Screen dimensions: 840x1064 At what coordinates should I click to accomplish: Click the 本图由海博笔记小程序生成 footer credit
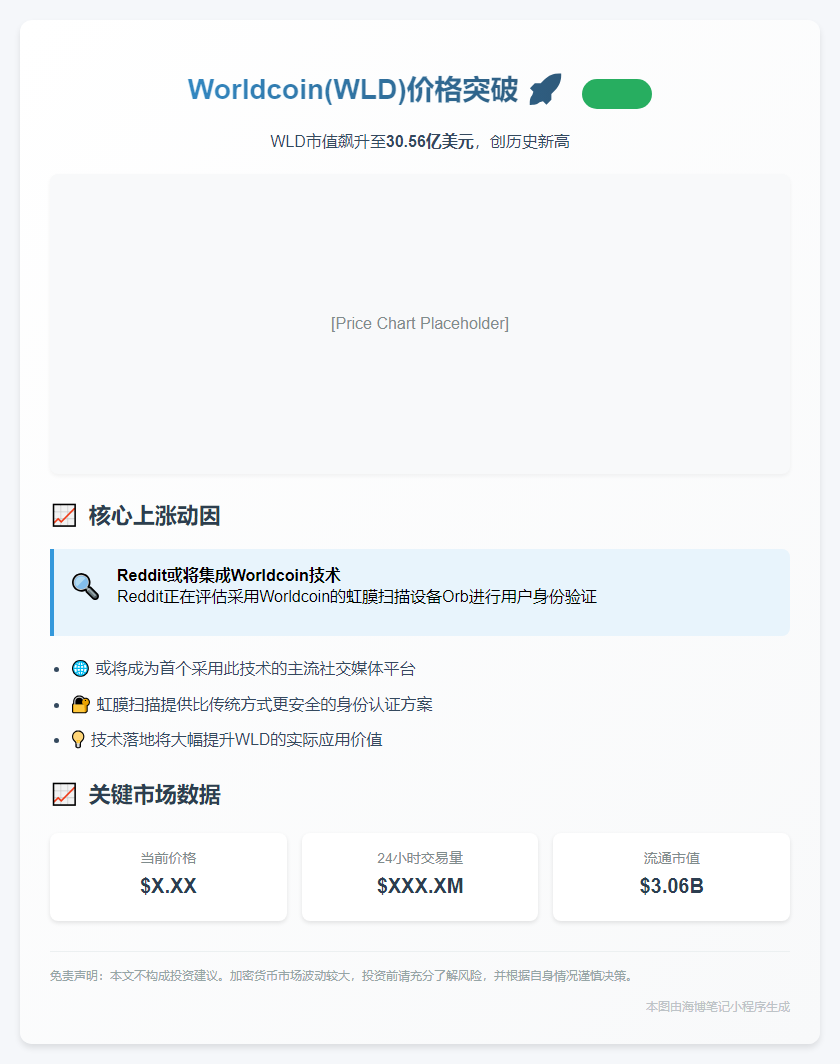[717, 1006]
